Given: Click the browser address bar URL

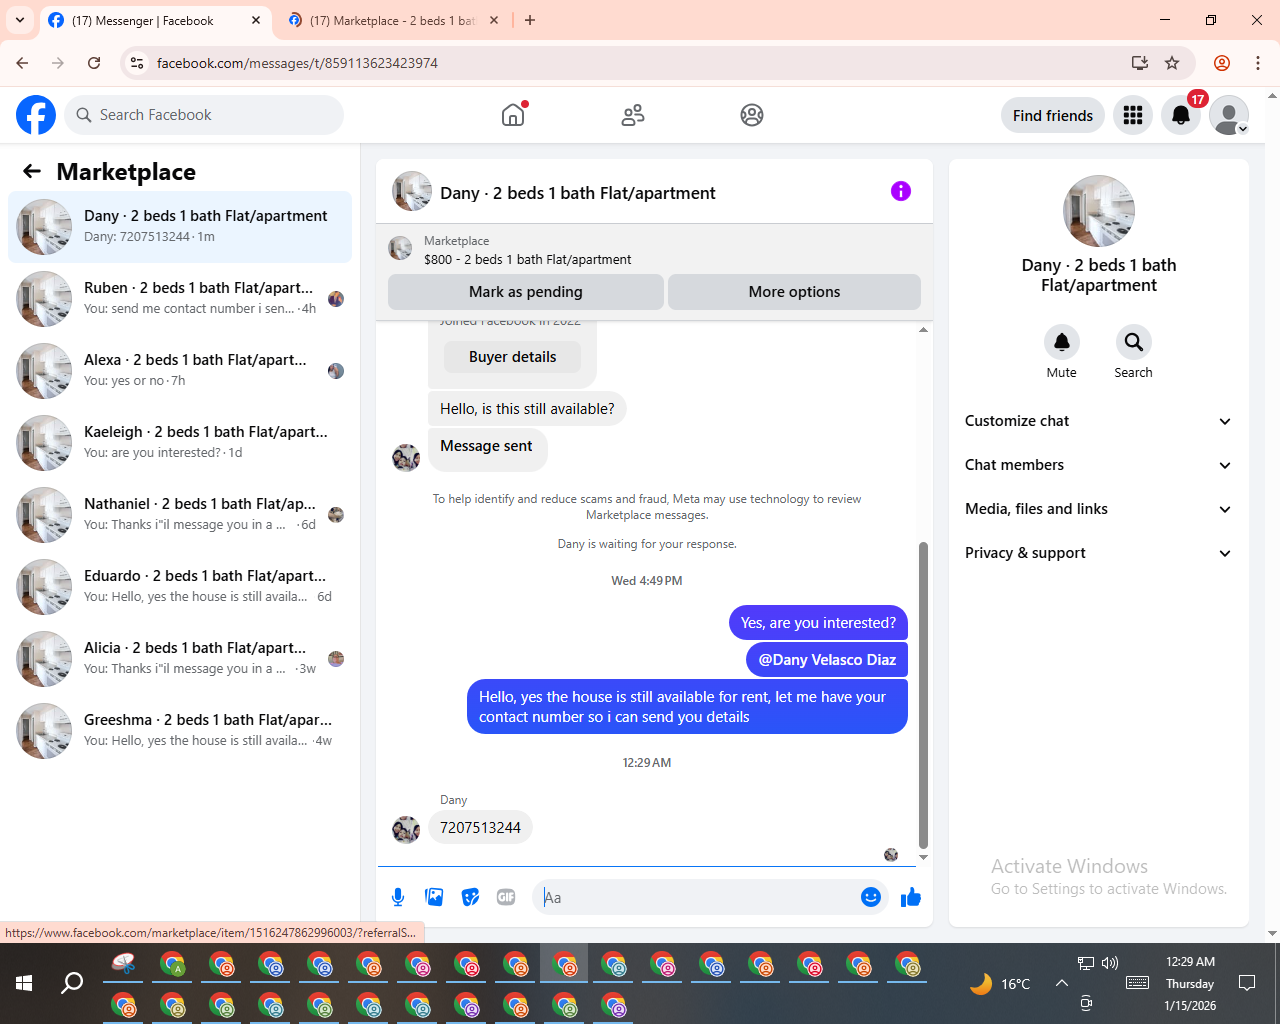Looking at the screenshot, I should (x=297, y=63).
